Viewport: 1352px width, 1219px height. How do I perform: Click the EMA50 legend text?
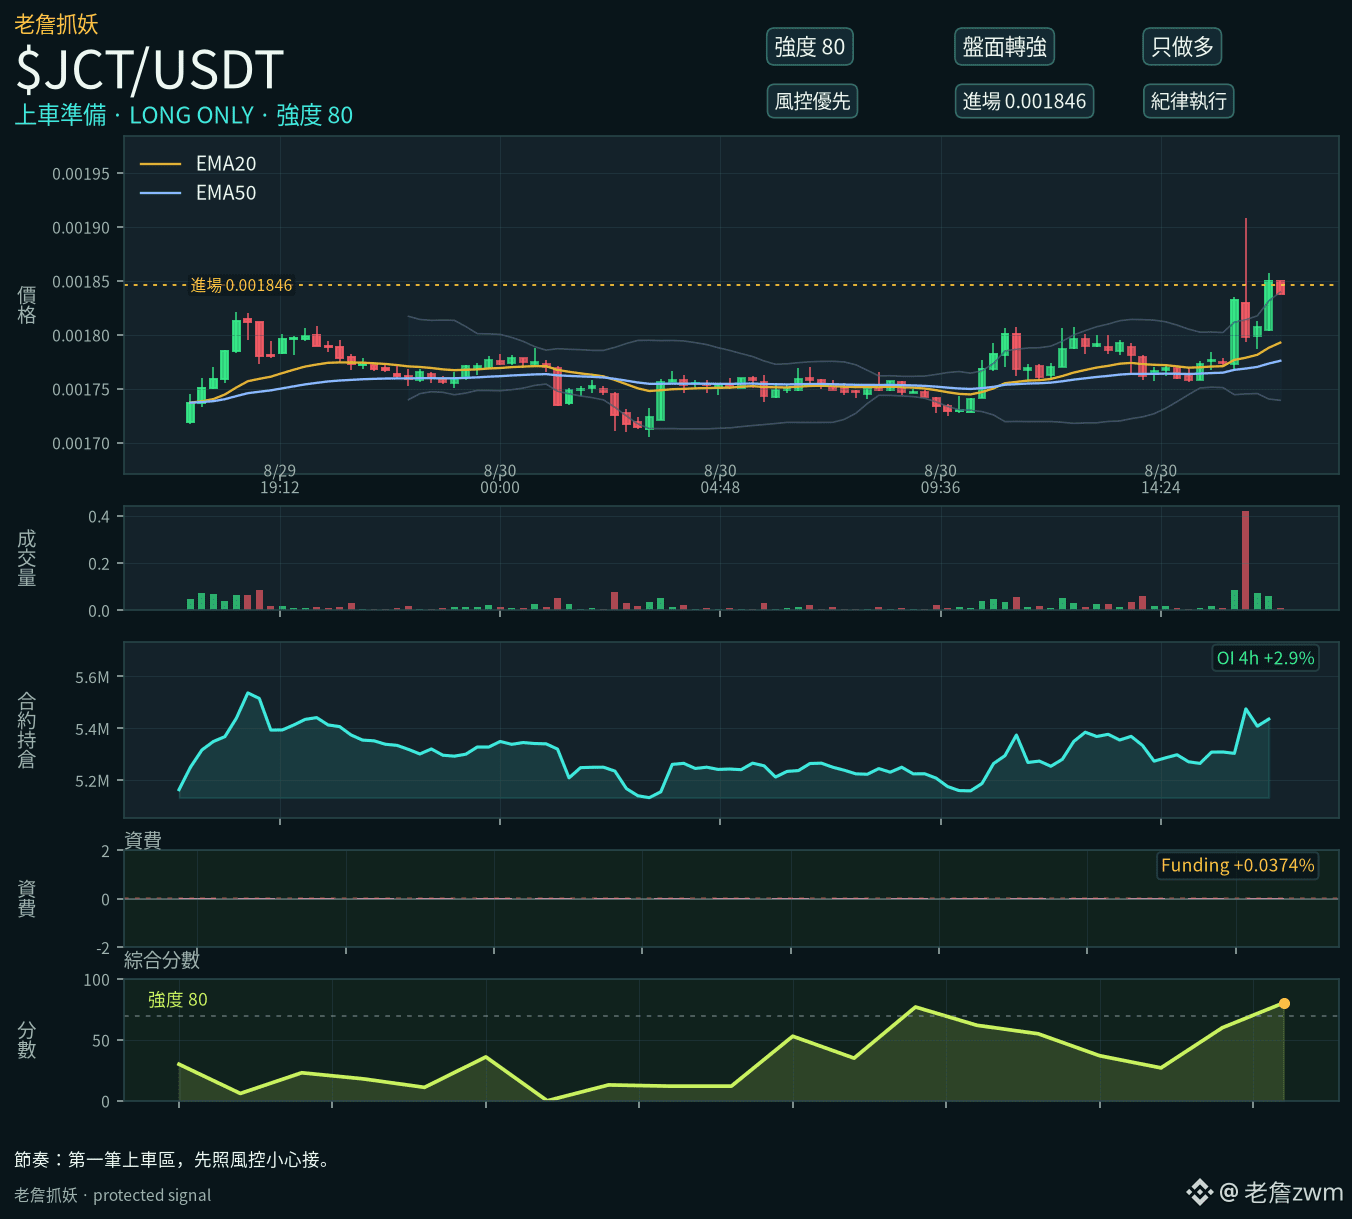coord(226,193)
